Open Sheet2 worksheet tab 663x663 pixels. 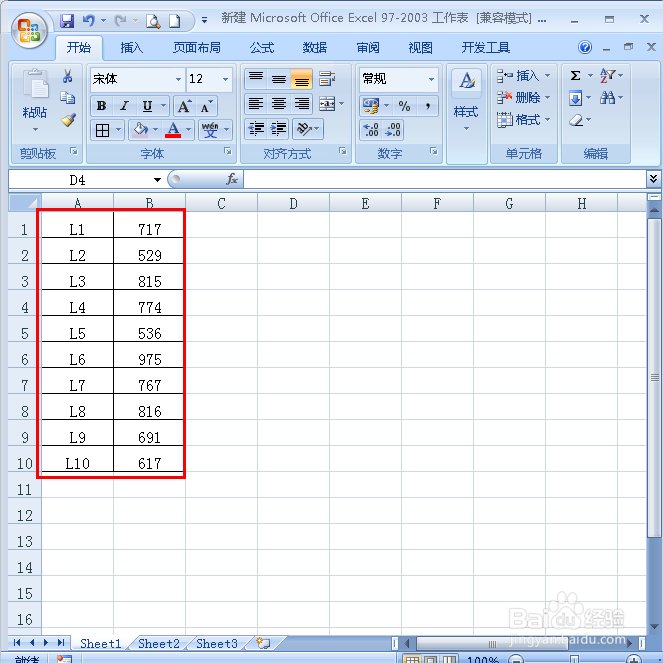(159, 644)
